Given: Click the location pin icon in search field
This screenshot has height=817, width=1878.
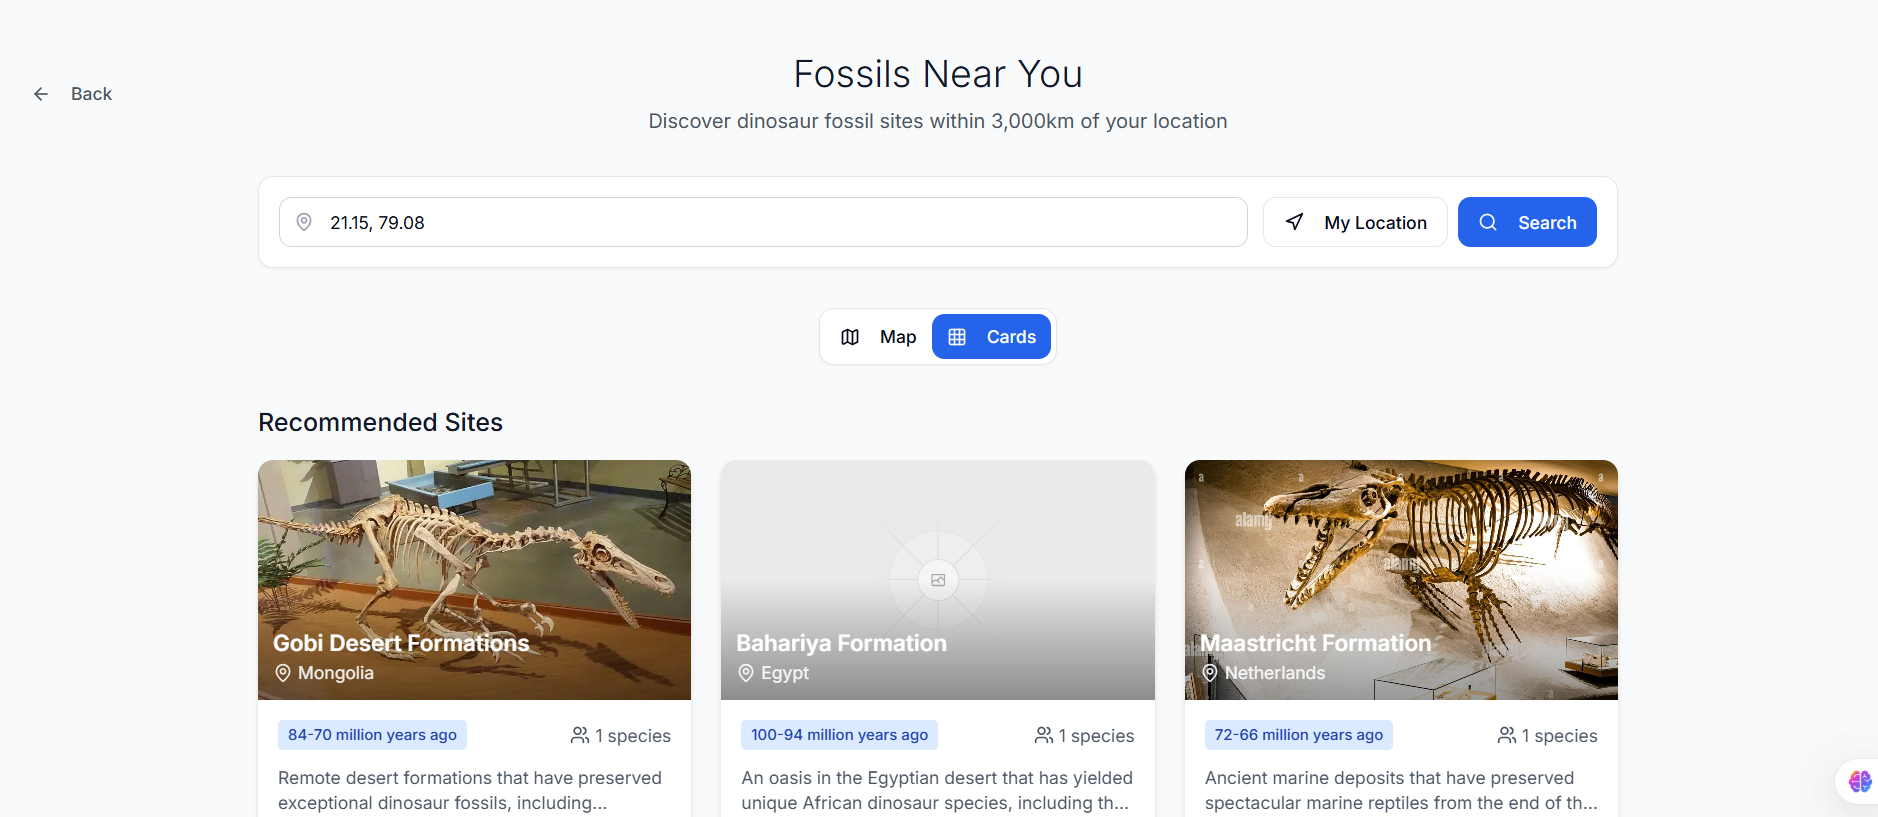Looking at the screenshot, I should click(x=304, y=222).
